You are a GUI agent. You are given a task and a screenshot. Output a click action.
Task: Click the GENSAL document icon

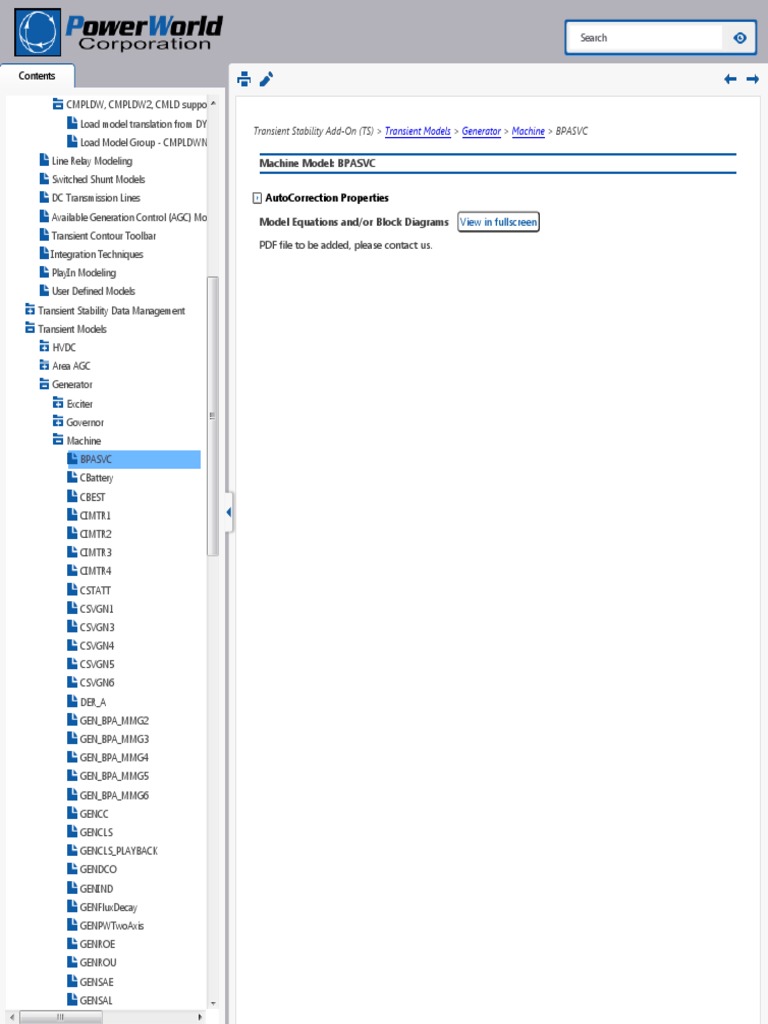72,999
